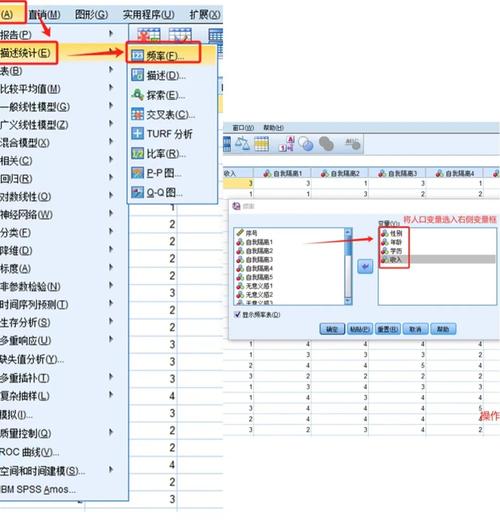Open the 图形(G) graphs menu
The height and width of the screenshot is (524, 500).
click(x=91, y=14)
